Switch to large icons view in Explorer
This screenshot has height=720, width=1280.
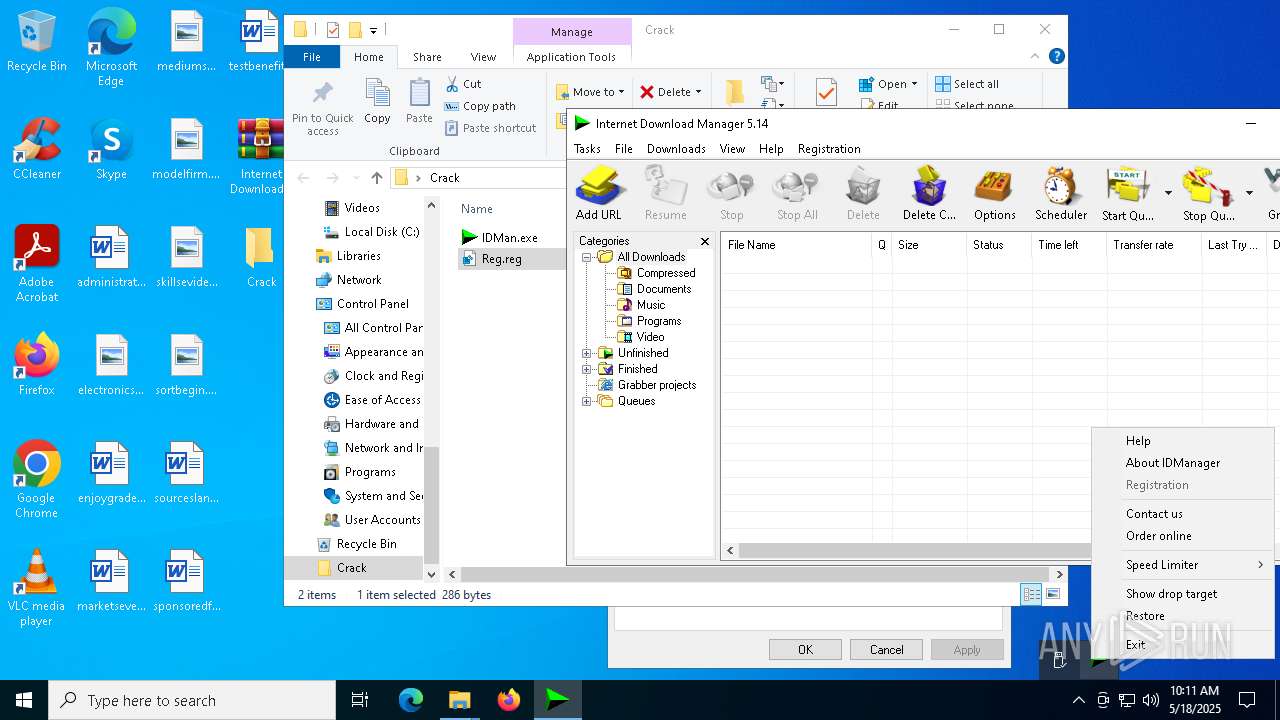point(1052,594)
